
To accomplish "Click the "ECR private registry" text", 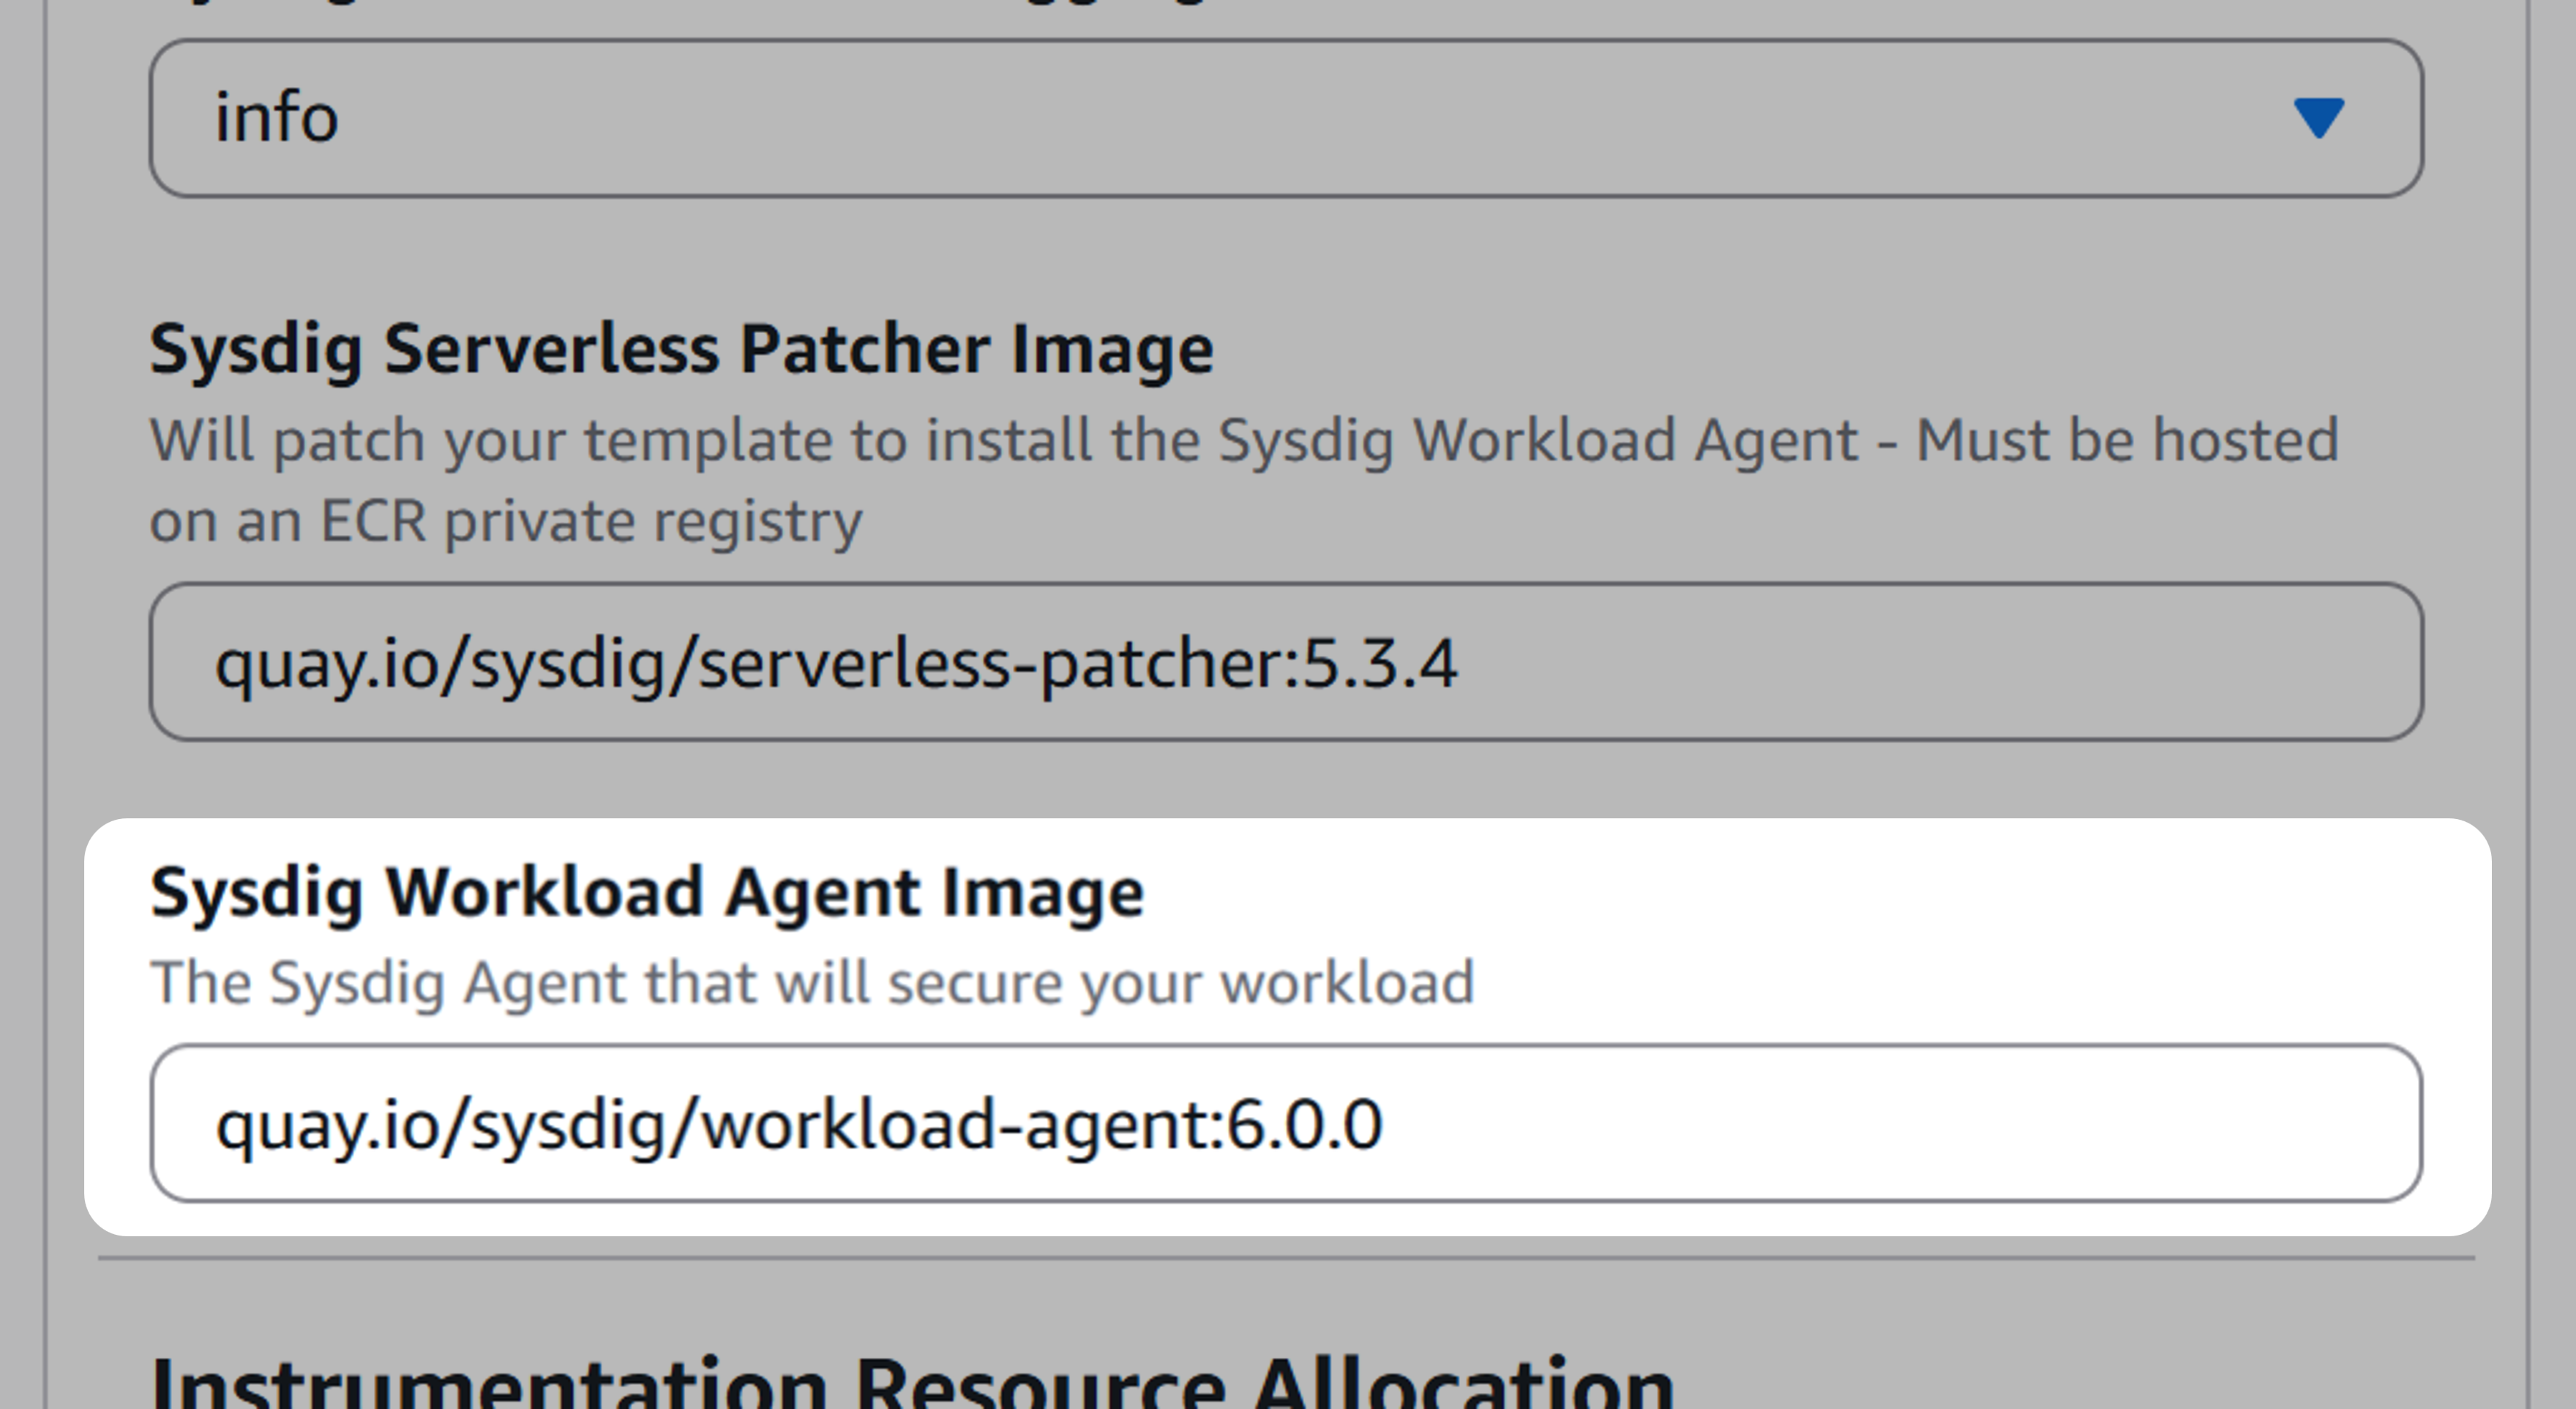I will click(591, 522).
